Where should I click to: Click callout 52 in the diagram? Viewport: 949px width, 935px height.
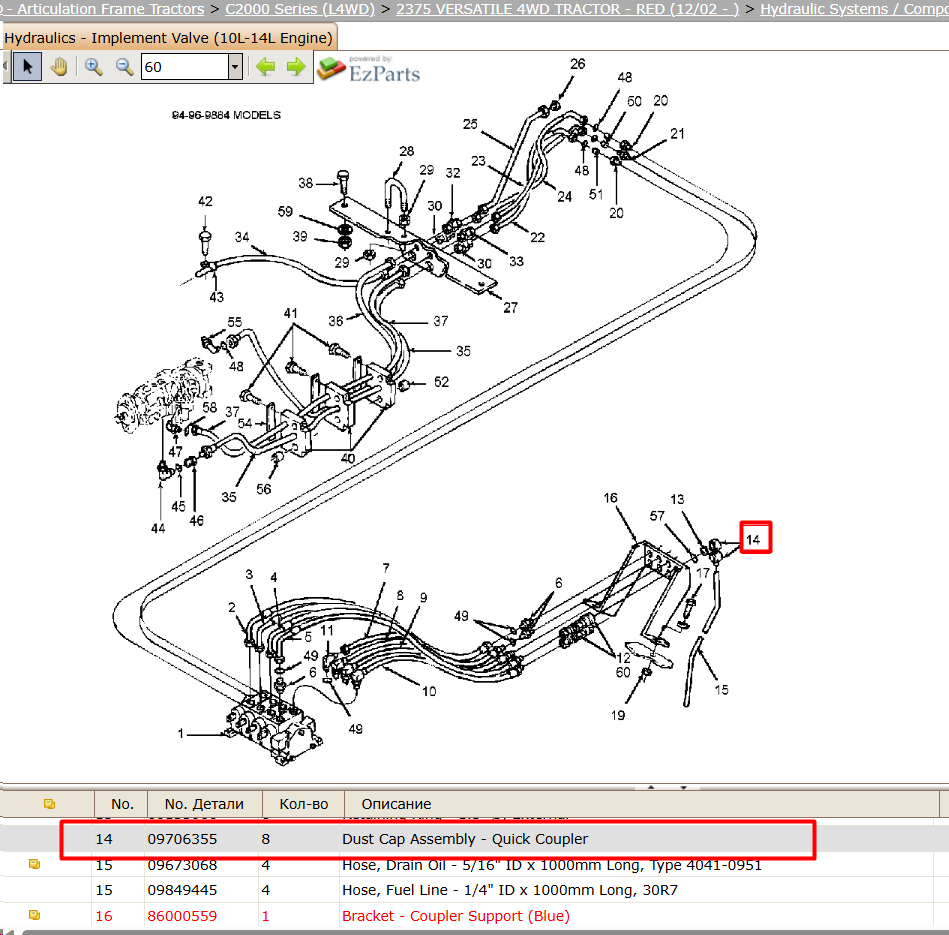(x=441, y=382)
